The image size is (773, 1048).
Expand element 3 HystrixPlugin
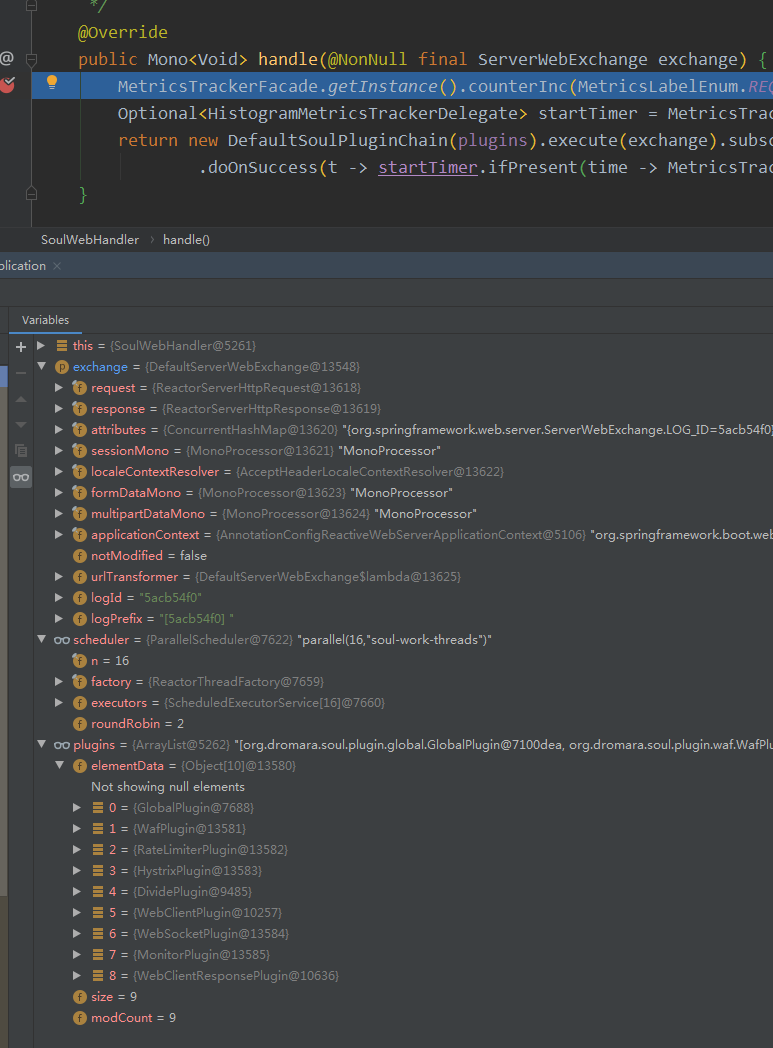[77, 870]
